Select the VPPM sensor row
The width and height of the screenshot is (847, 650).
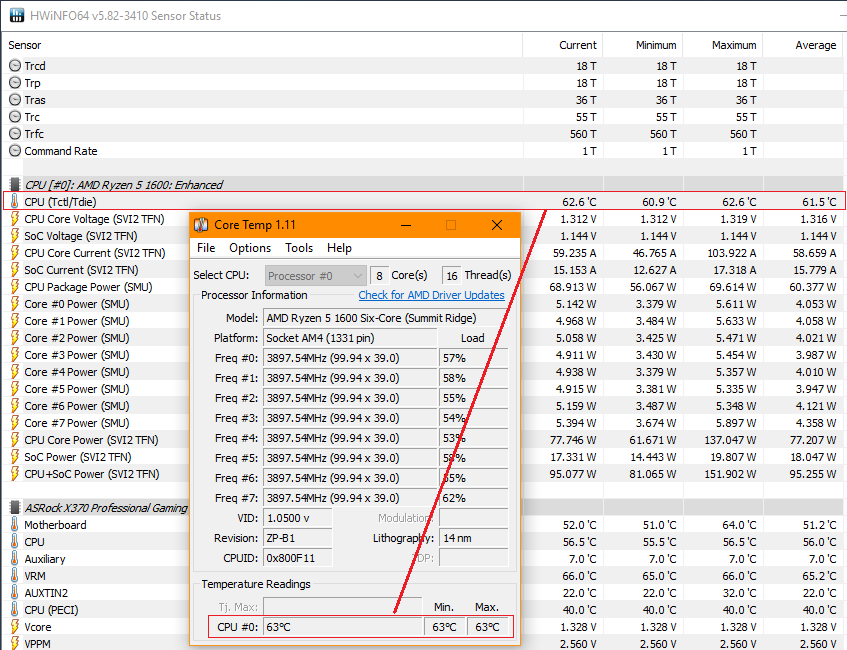coord(424,644)
